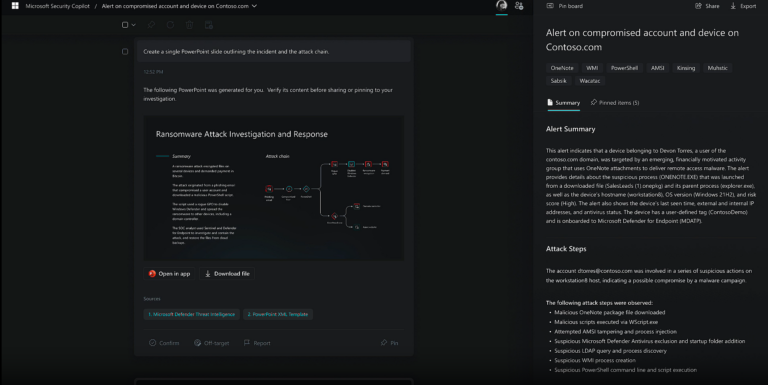Click the pin icon in prompt toolbar
This screenshot has height=385, width=768.
pyautogui.click(x=151, y=25)
